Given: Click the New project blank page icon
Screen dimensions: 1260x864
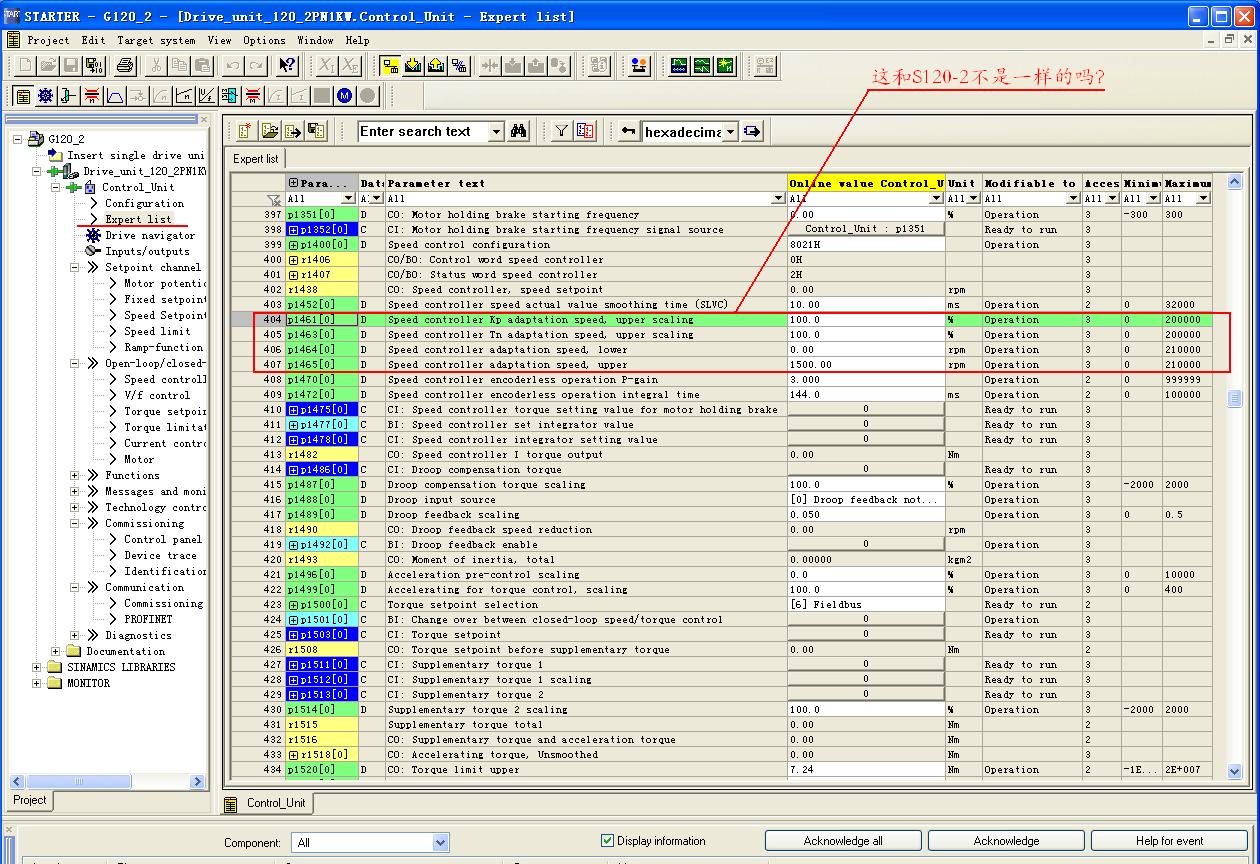Looking at the screenshot, I should [25, 66].
